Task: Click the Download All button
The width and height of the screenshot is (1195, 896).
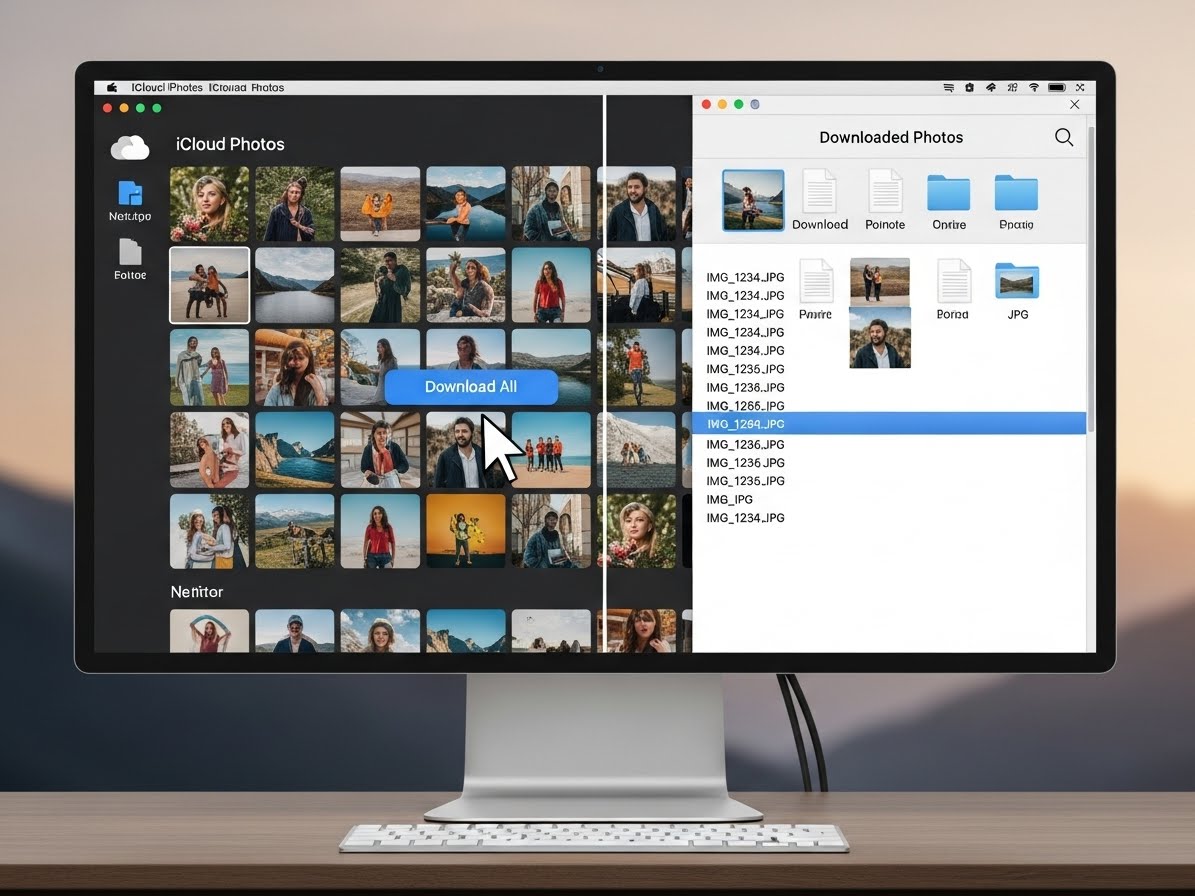Action: click(x=471, y=387)
